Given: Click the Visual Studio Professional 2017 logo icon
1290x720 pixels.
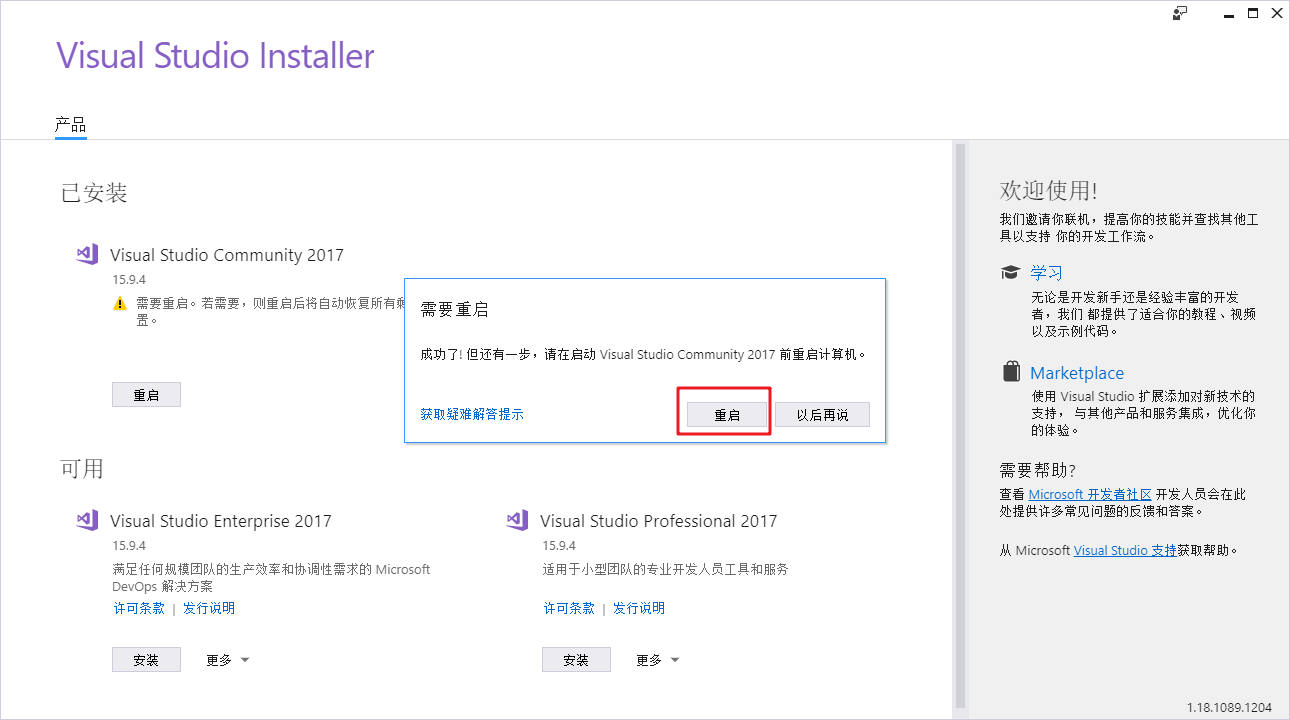Looking at the screenshot, I should tap(517, 520).
